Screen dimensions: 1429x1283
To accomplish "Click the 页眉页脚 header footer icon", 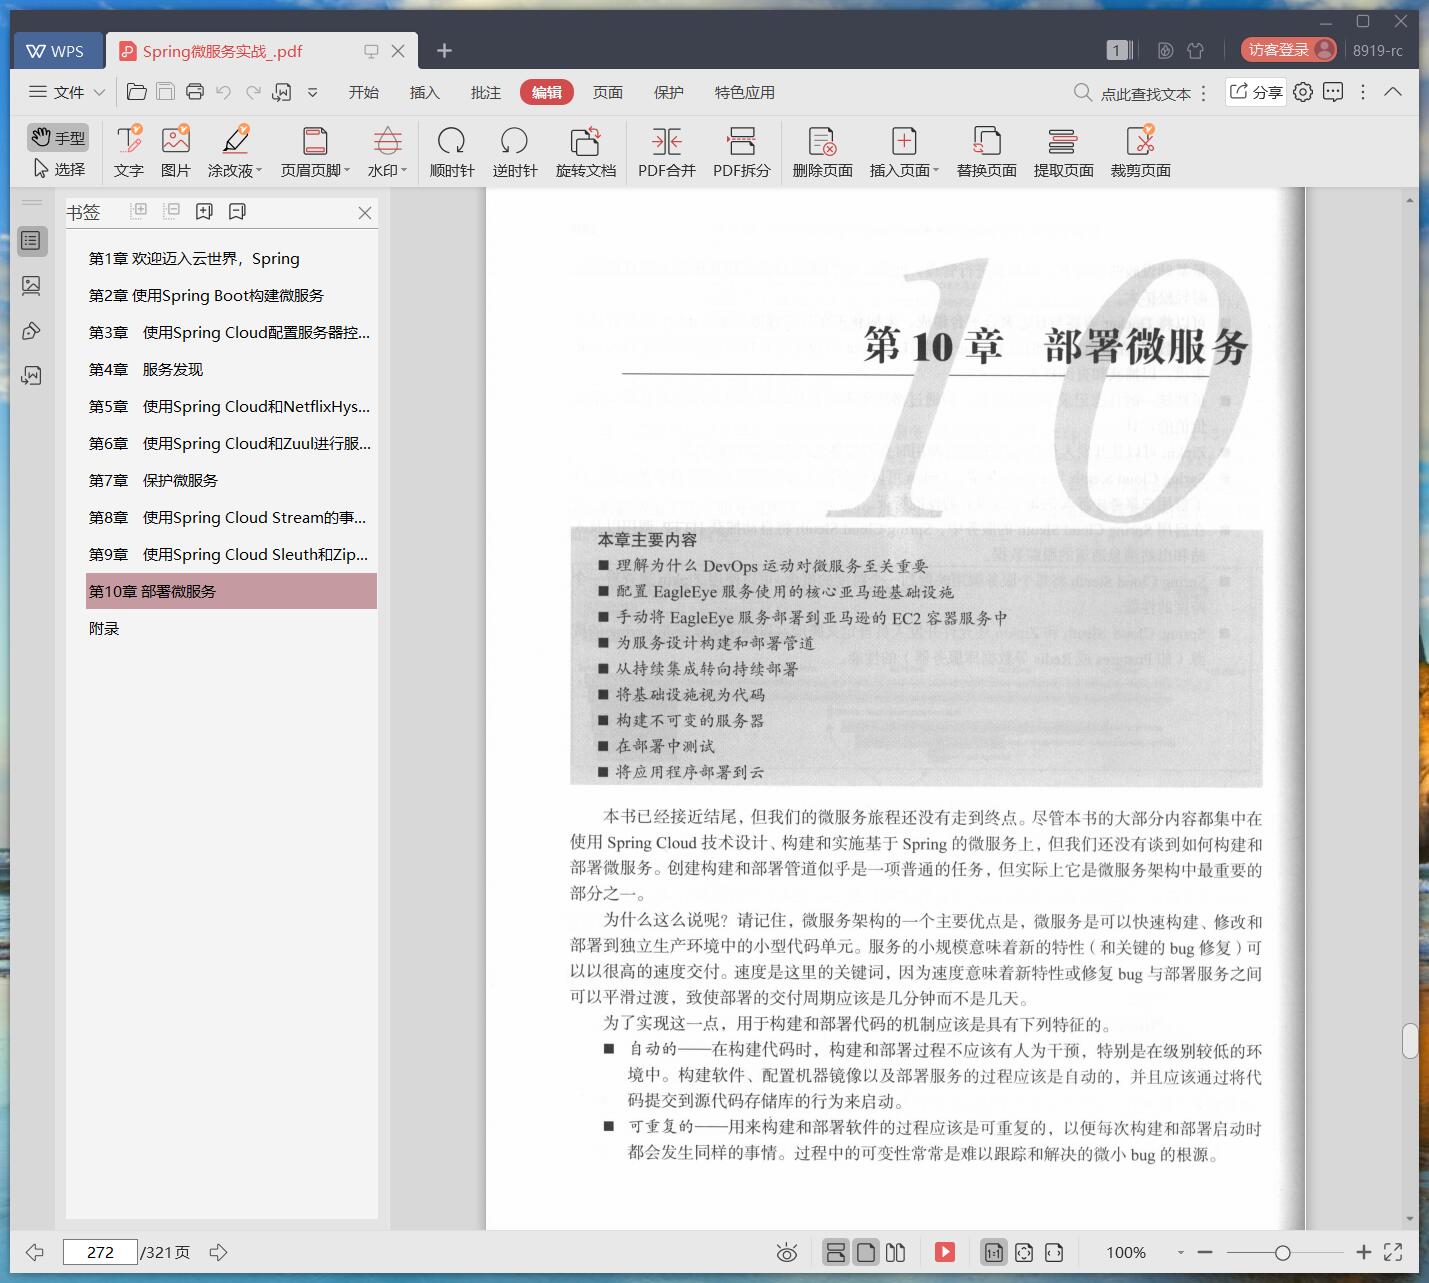I will pyautogui.click(x=315, y=141).
